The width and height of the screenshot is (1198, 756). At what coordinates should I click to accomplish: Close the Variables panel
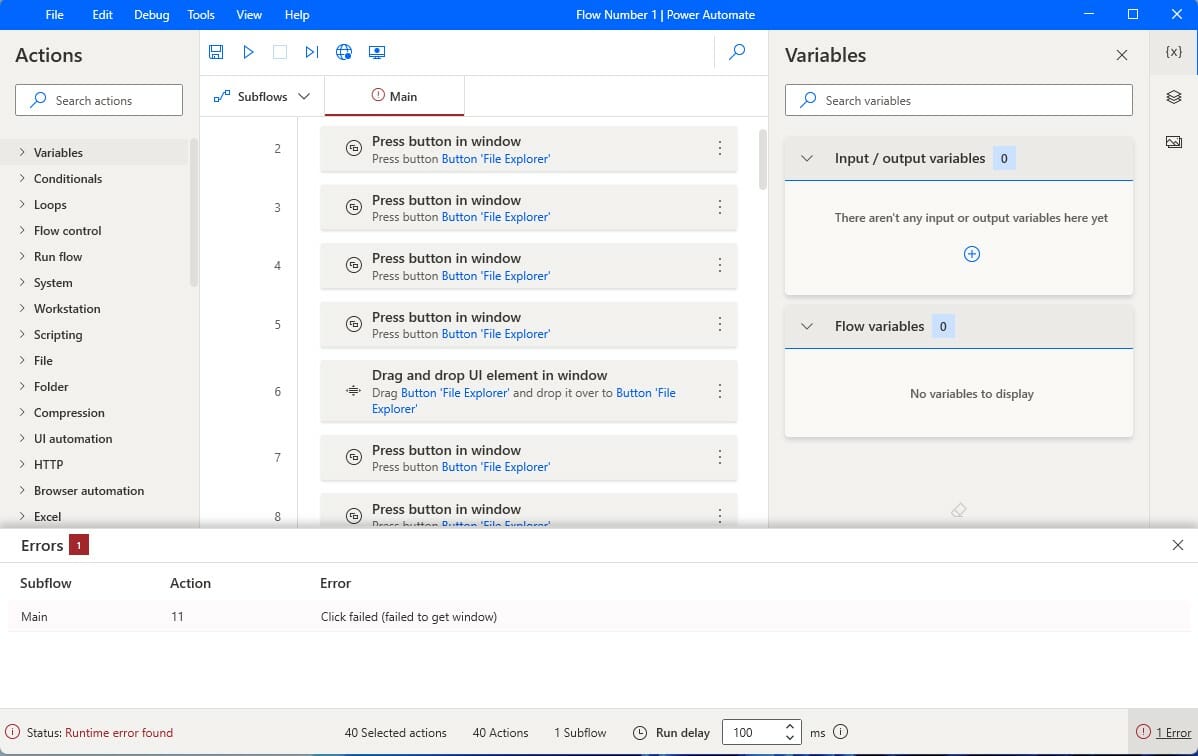click(x=1122, y=55)
